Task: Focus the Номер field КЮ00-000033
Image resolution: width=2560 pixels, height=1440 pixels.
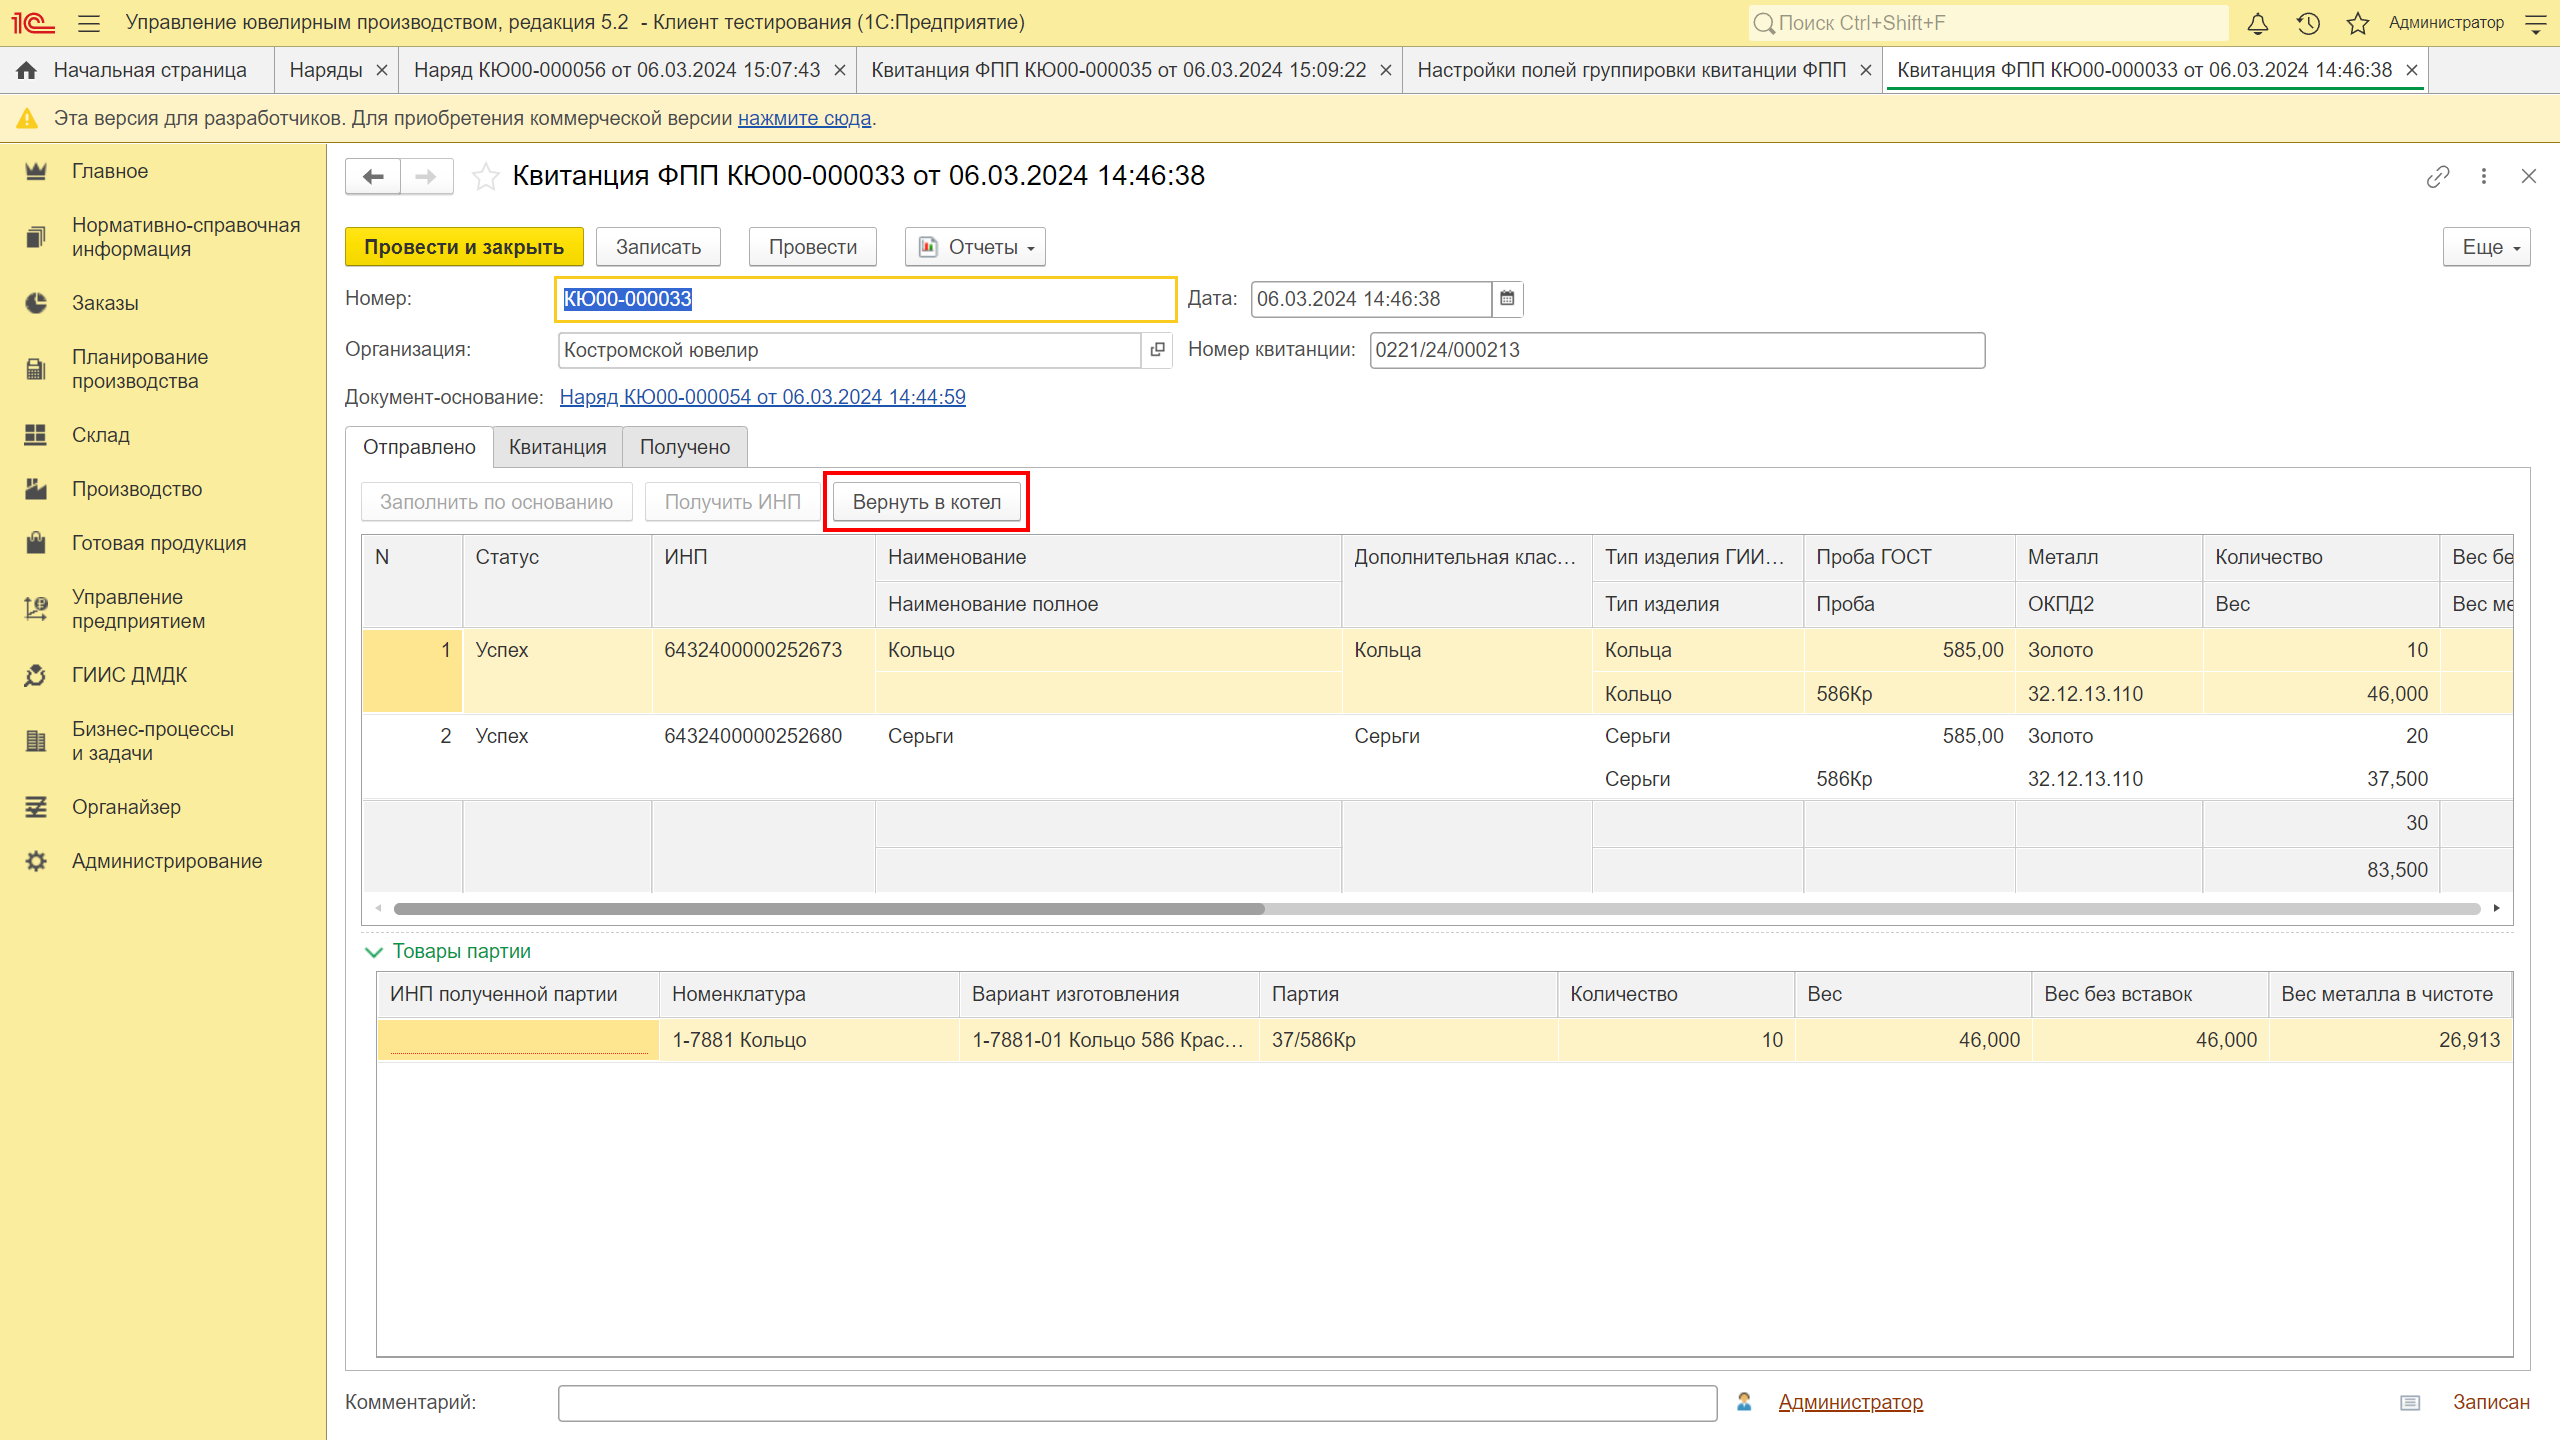Action: (x=865, y=299)
